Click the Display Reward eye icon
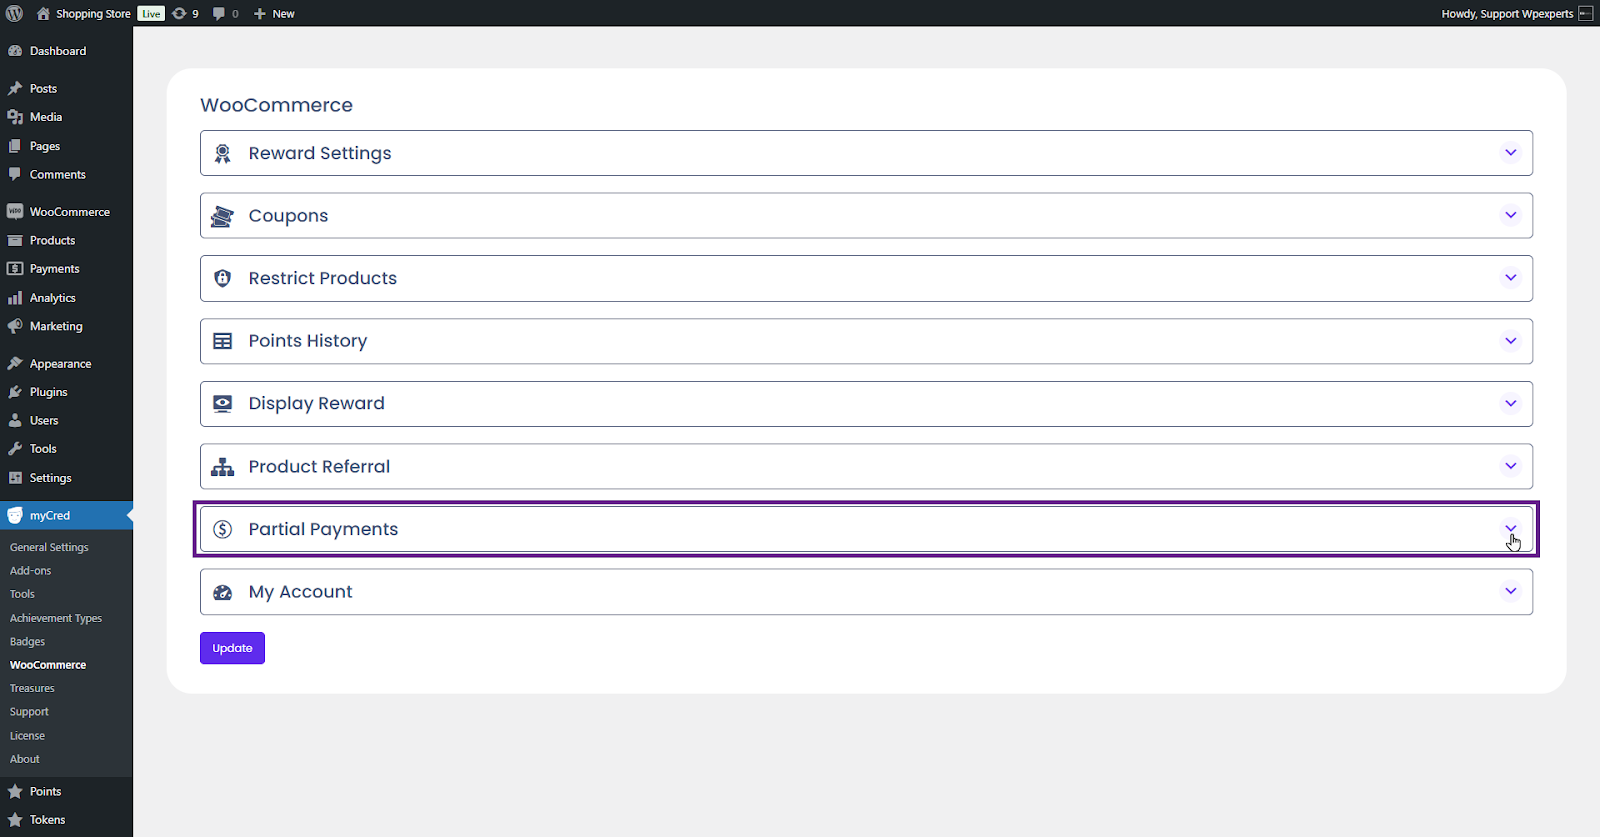The image size is (1600, 837). click(223, 403)
